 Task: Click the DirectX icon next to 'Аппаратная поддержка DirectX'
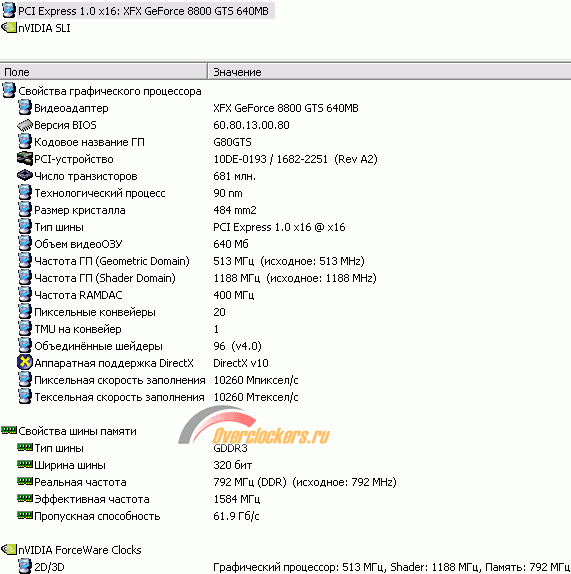(x=25, y=362)
